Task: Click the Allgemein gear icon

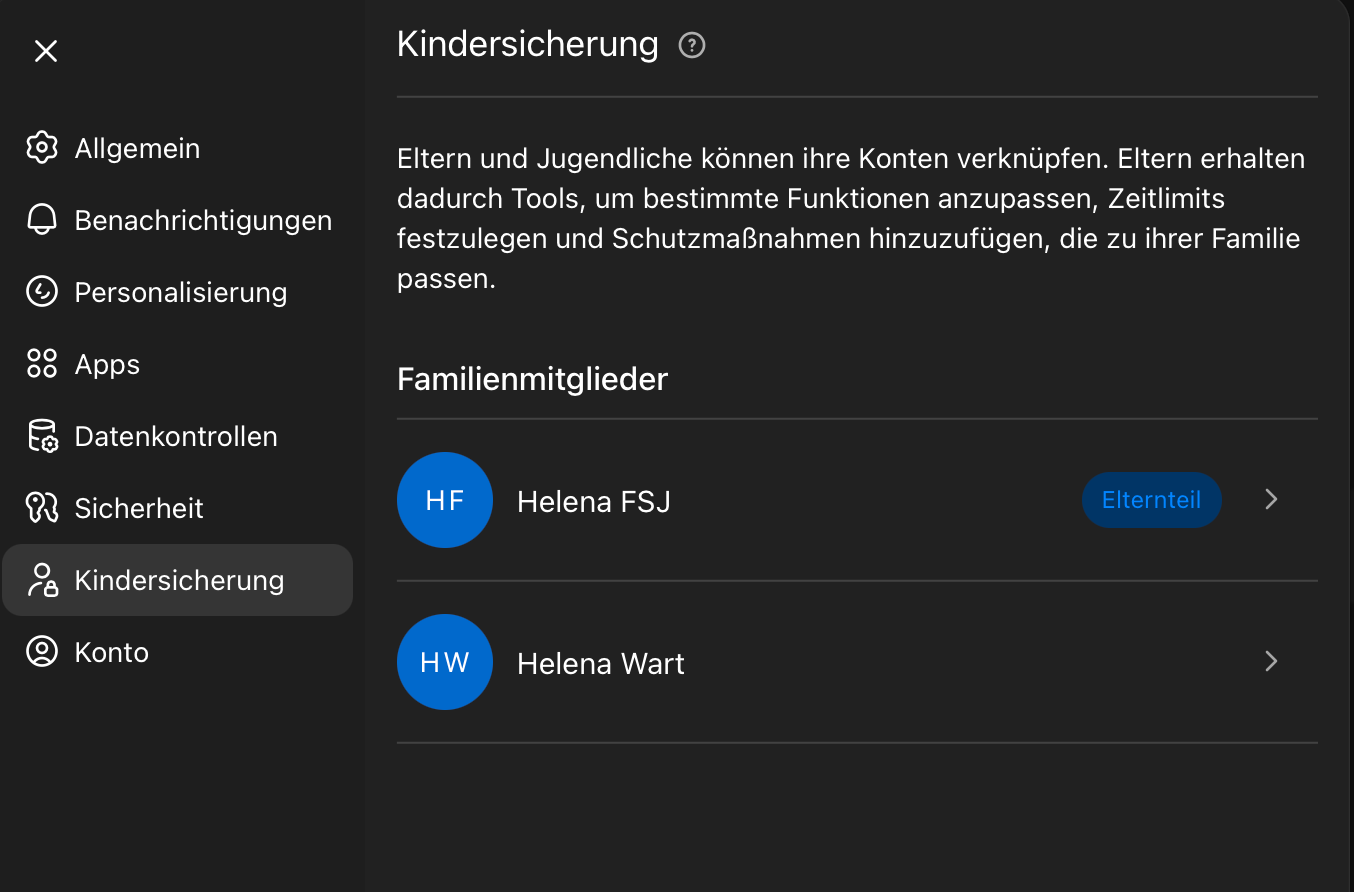Action: (42, 148)
